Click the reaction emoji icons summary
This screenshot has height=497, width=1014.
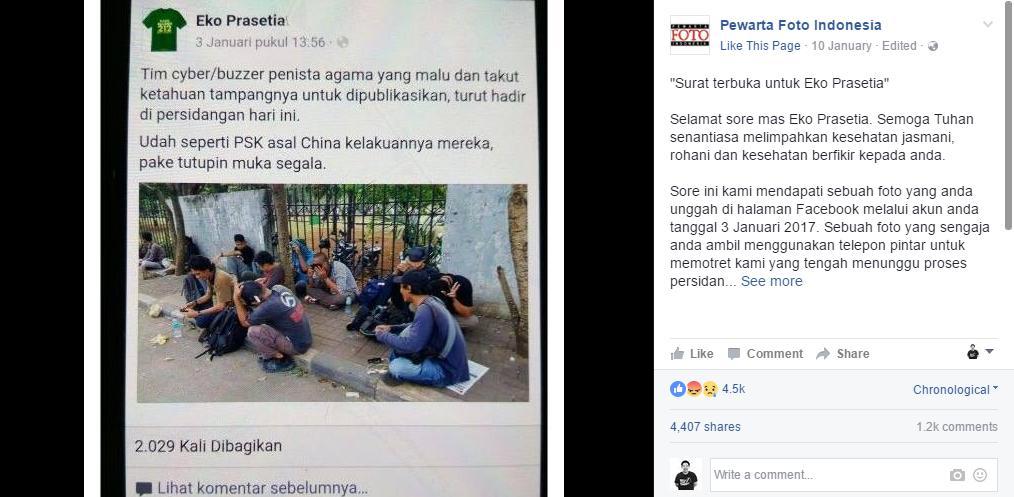(694, 389)
